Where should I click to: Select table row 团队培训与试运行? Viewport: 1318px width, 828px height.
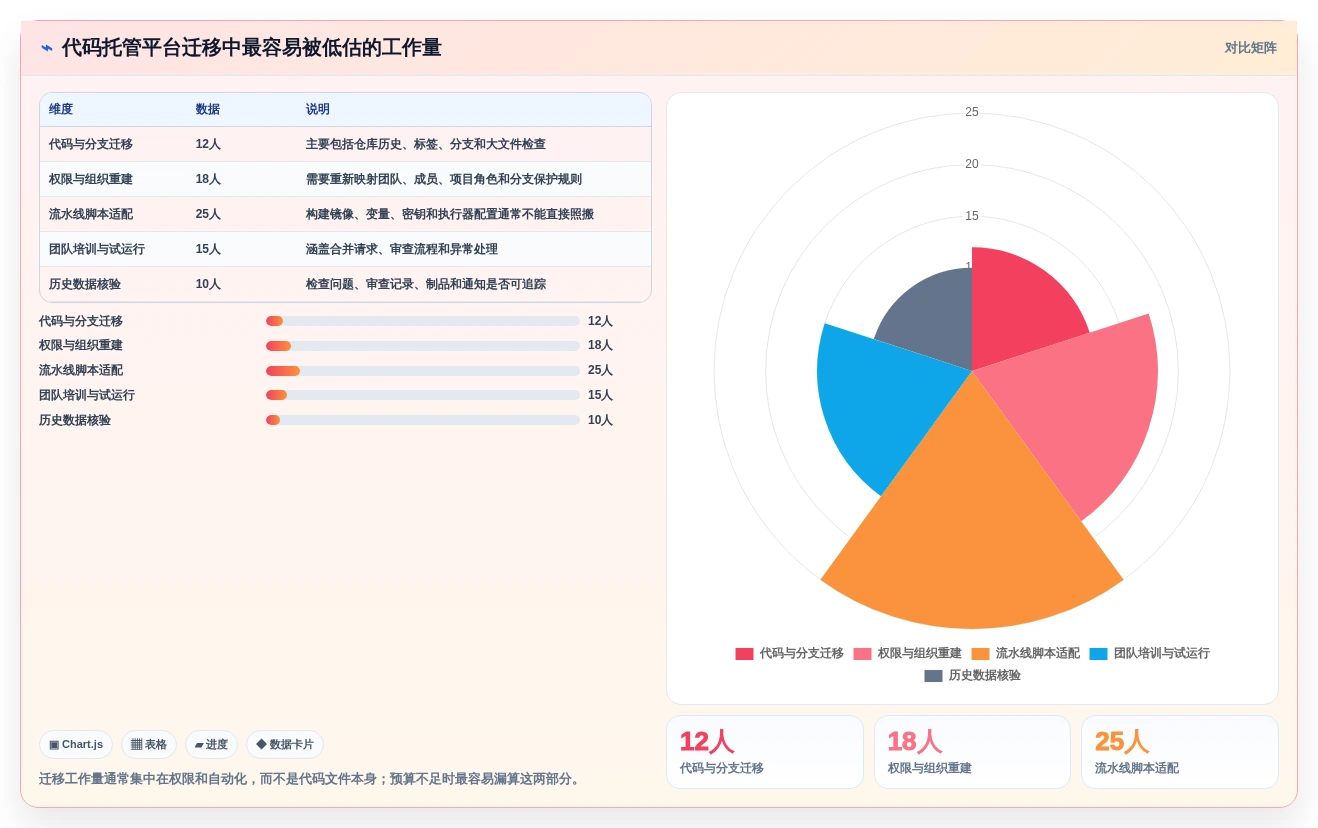coord(345,249)
